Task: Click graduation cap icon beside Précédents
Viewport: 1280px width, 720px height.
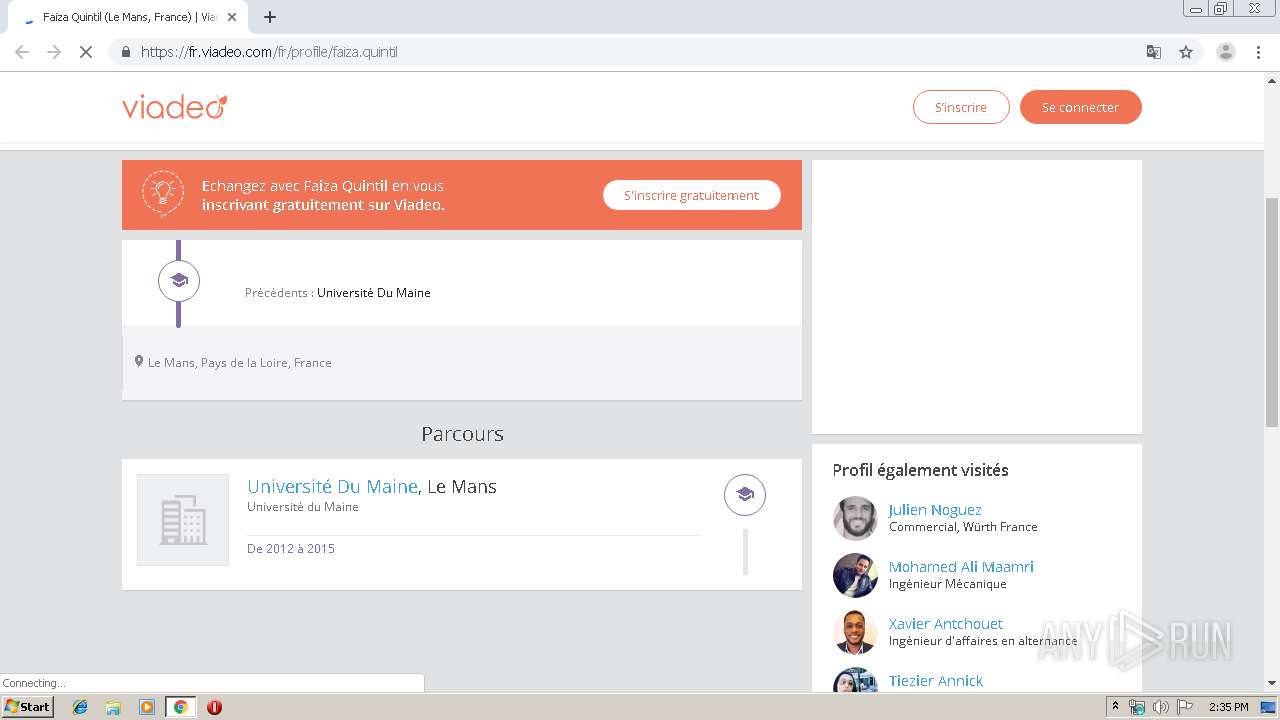Action: click(179, 281)
